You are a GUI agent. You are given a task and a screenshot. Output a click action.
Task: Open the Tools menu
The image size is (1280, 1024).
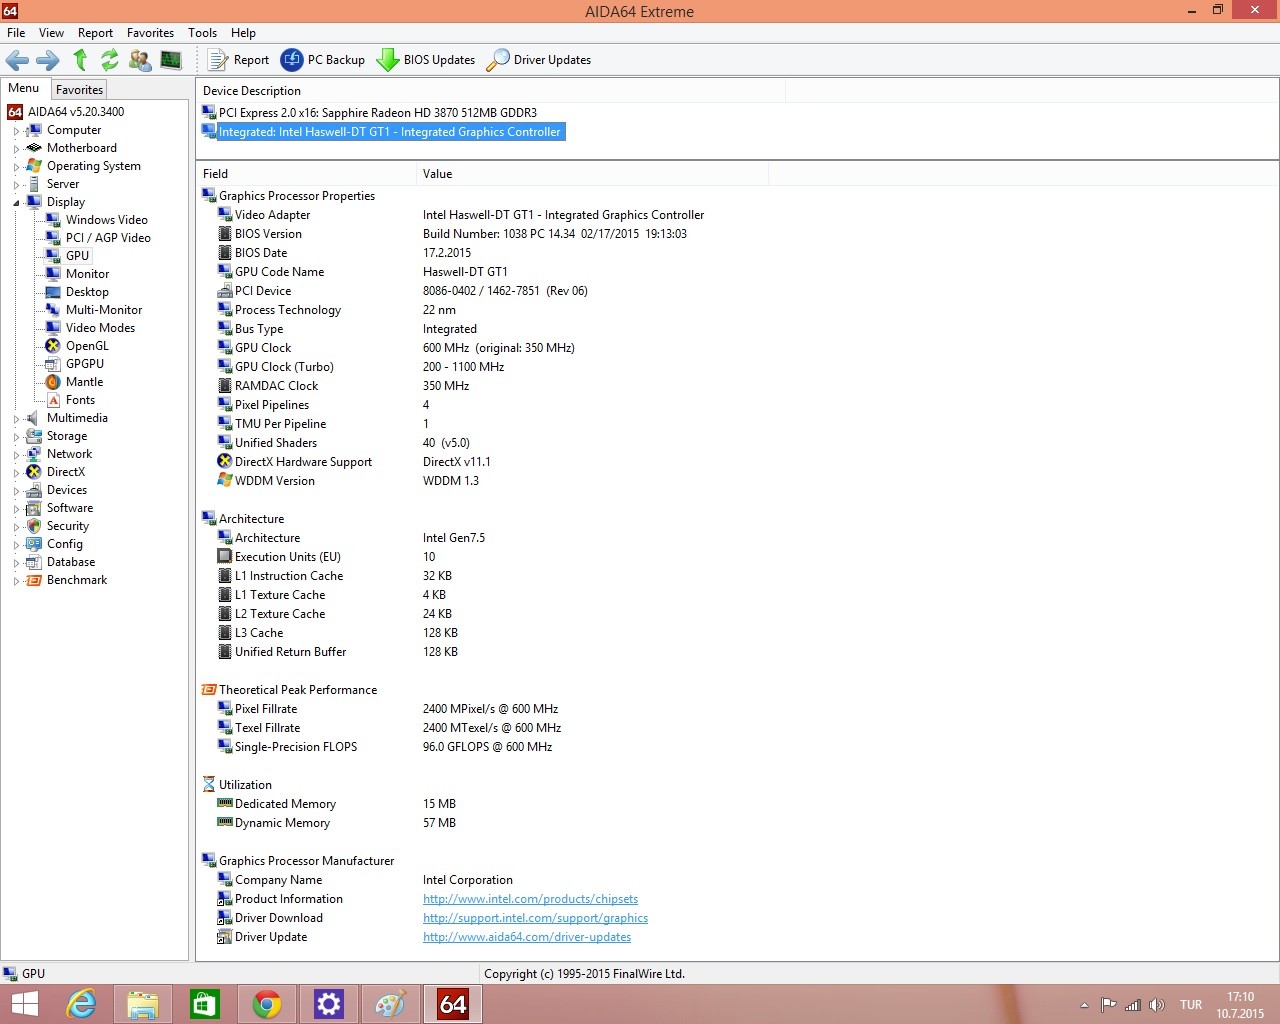202,32
